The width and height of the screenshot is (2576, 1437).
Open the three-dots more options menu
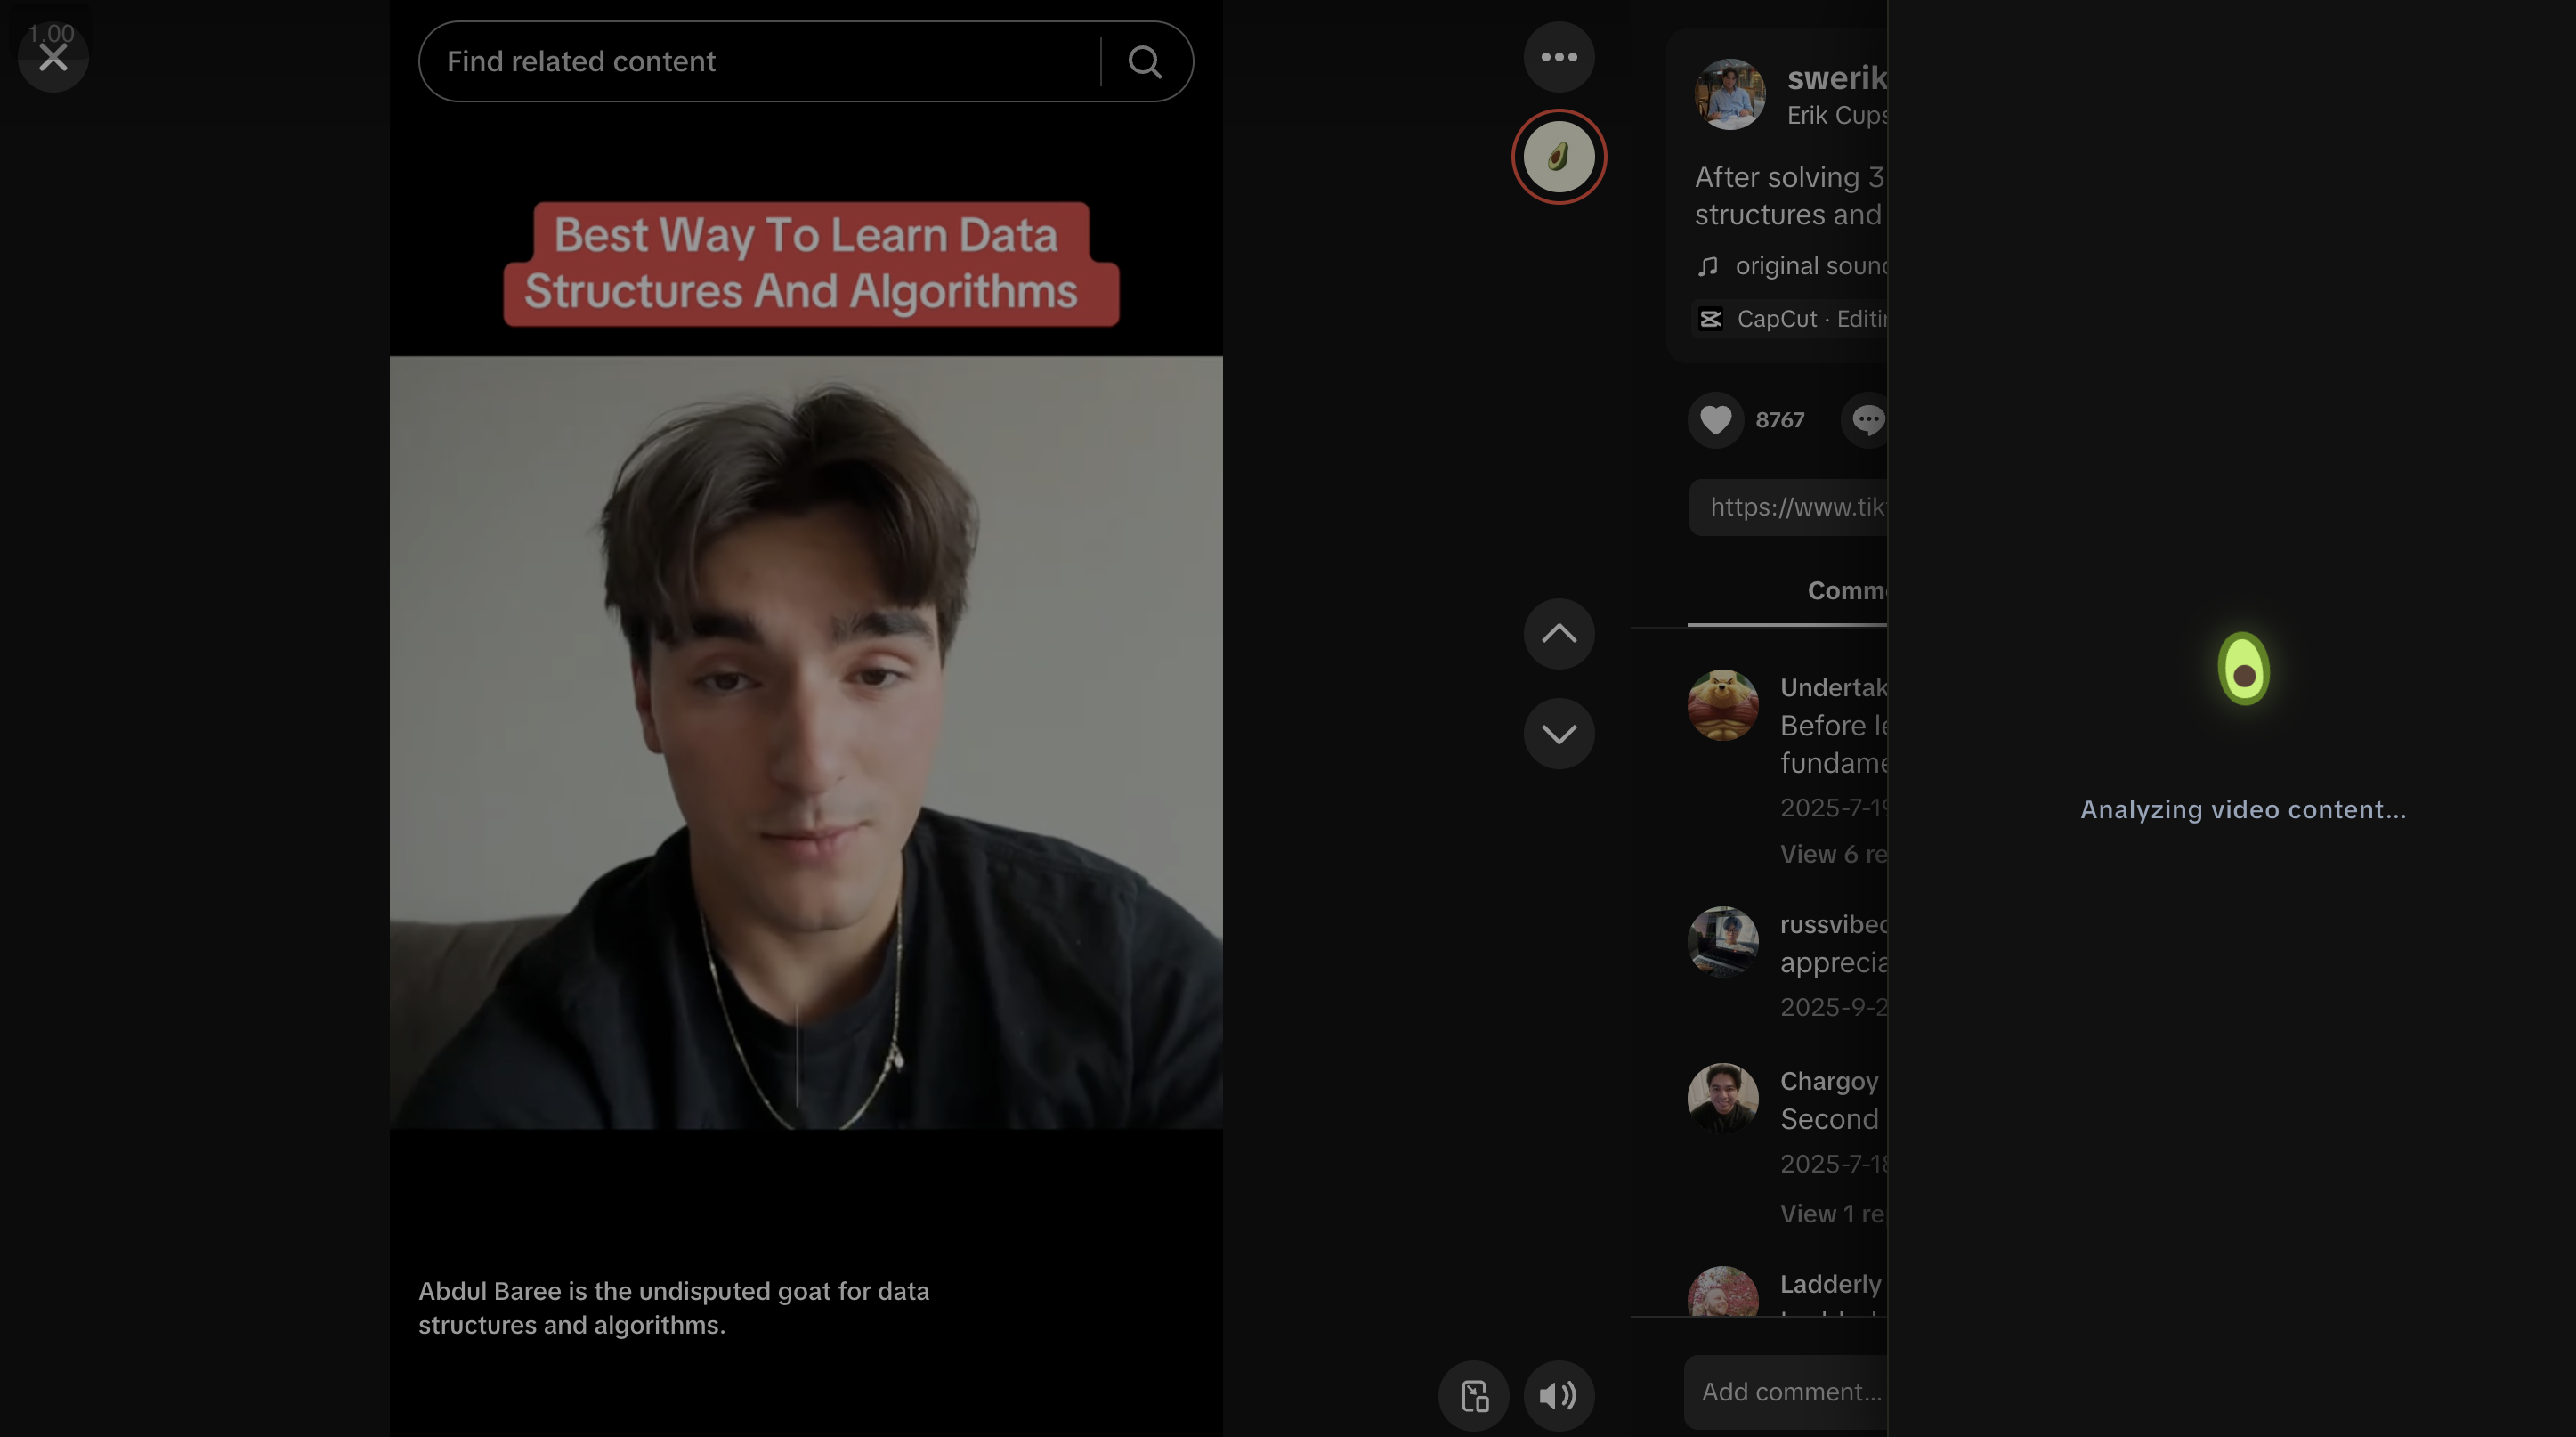point(1558,57)
